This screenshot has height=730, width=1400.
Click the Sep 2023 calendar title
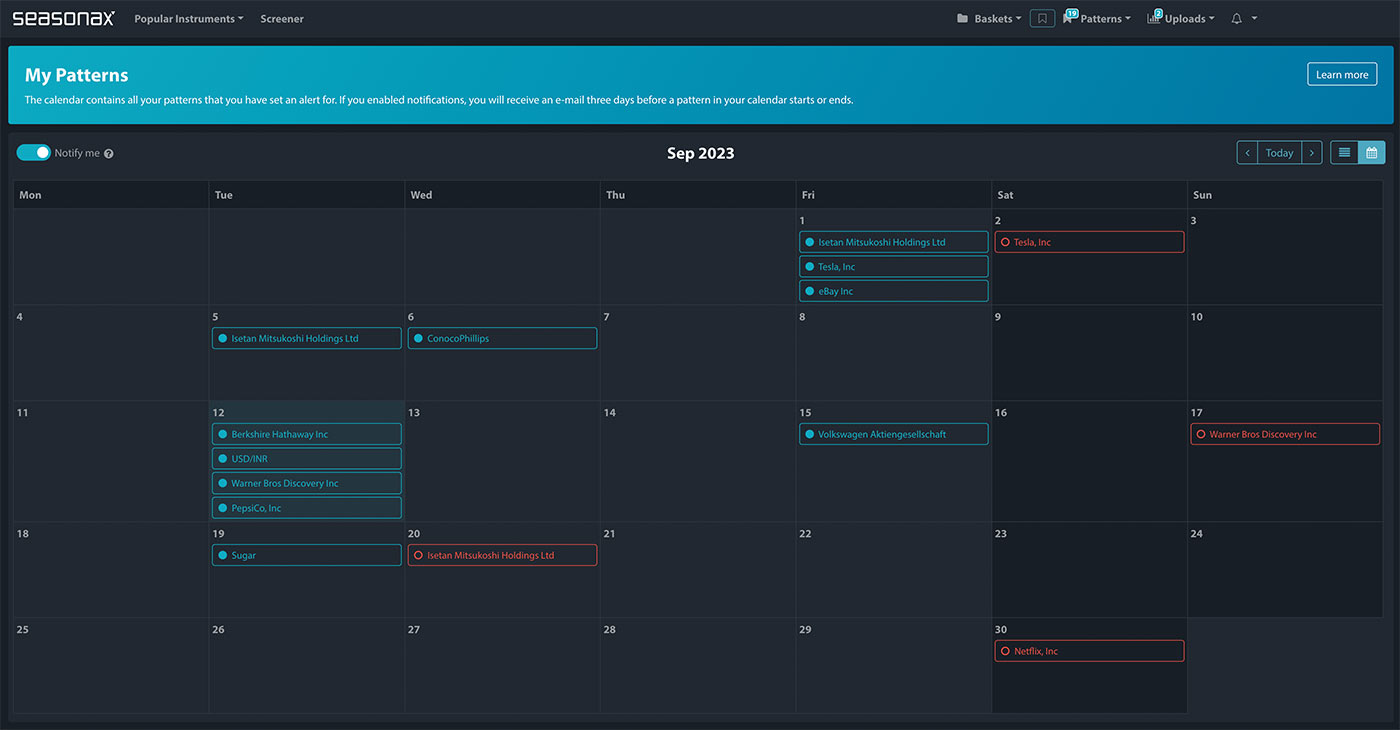(700, 153)
